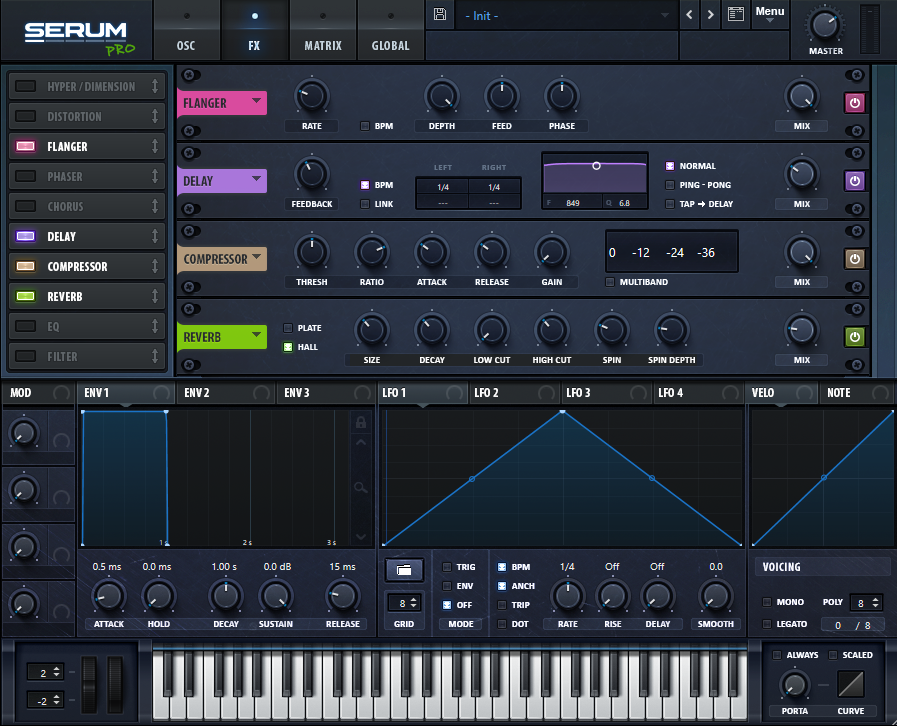Select the PLATE reverb type
Viewport: 897px width, 726px height.
point(288,328)
